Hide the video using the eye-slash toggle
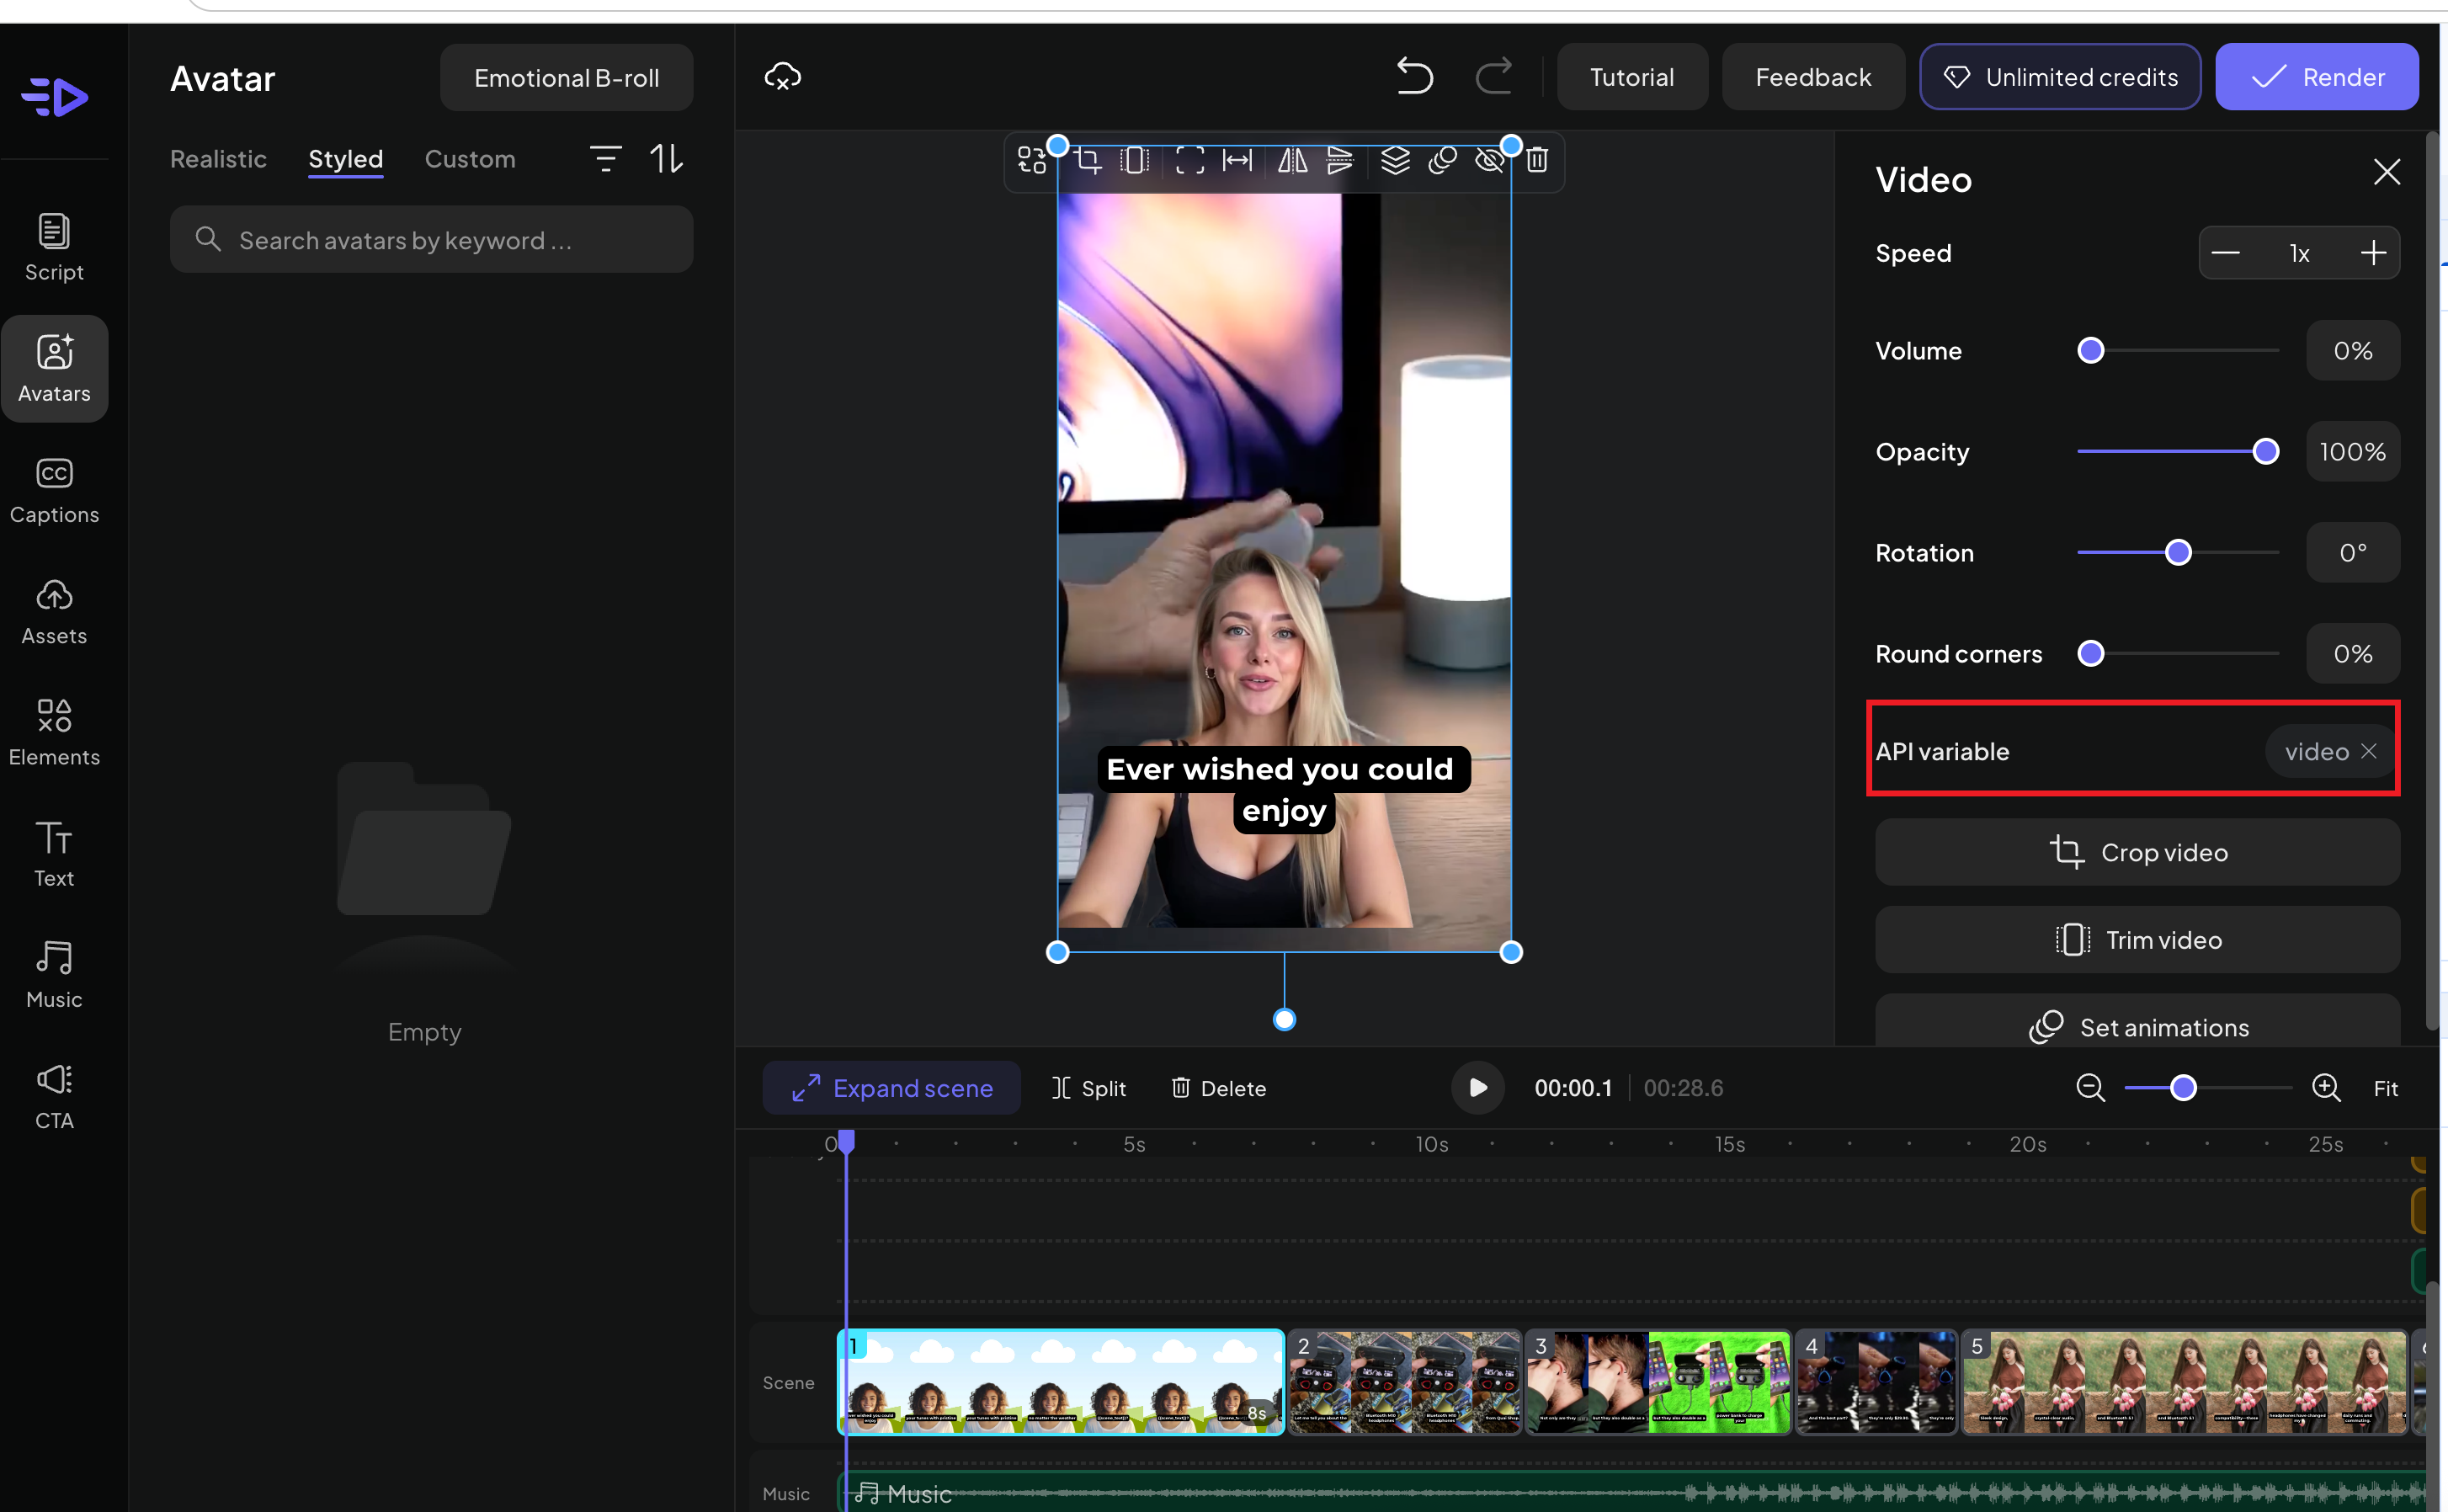Screen dimensions: 2448x1512 click(1489, 160)
